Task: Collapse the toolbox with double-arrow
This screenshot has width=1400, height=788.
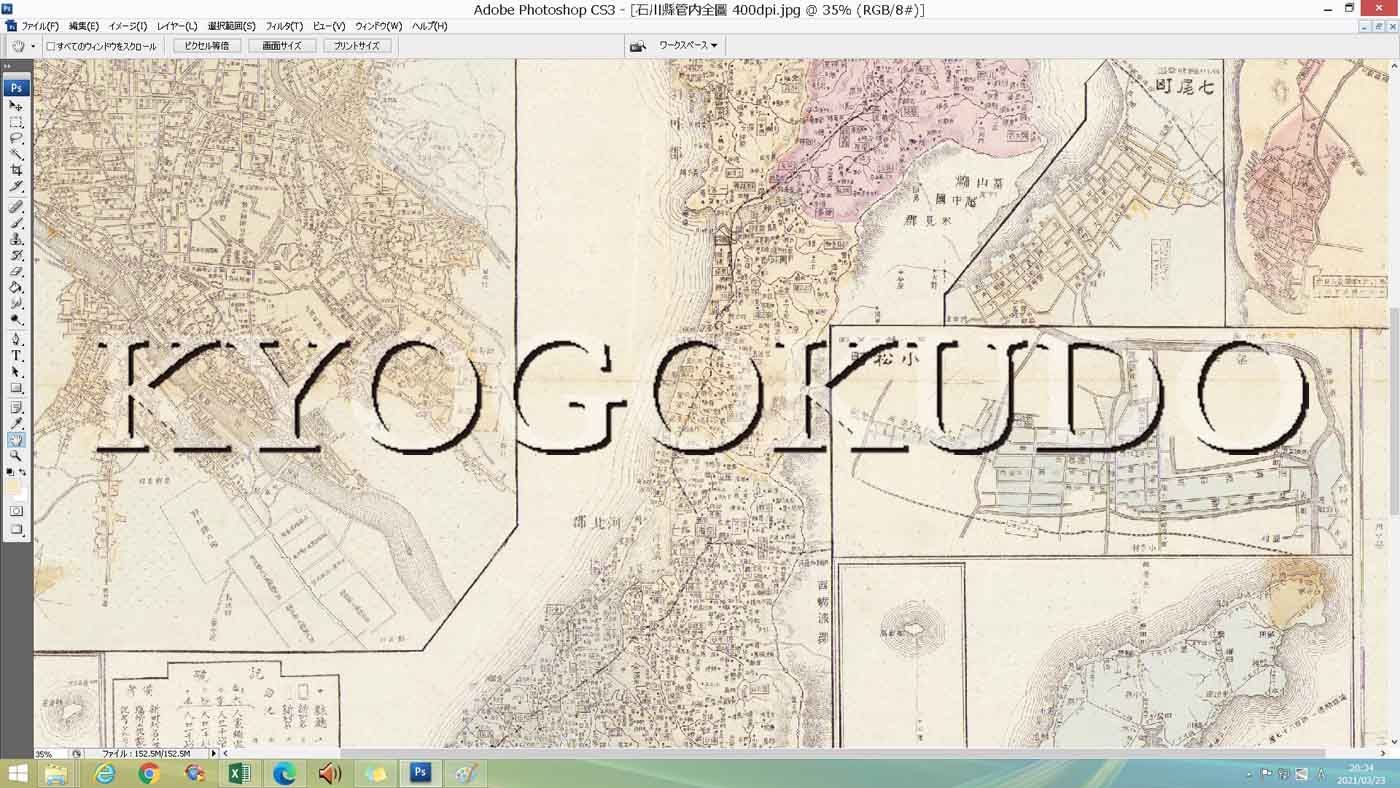Action: point(8,67)
